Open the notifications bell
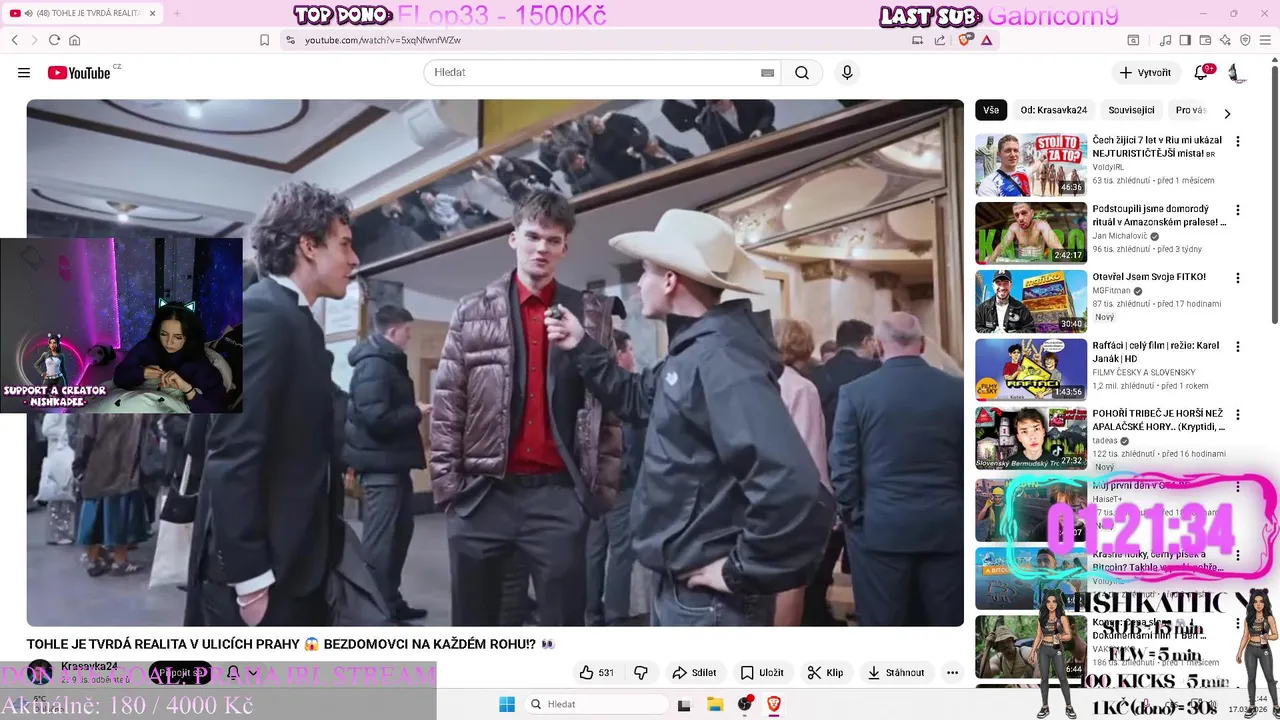The image size is (1280, 720). click(x=1201, y=73)
